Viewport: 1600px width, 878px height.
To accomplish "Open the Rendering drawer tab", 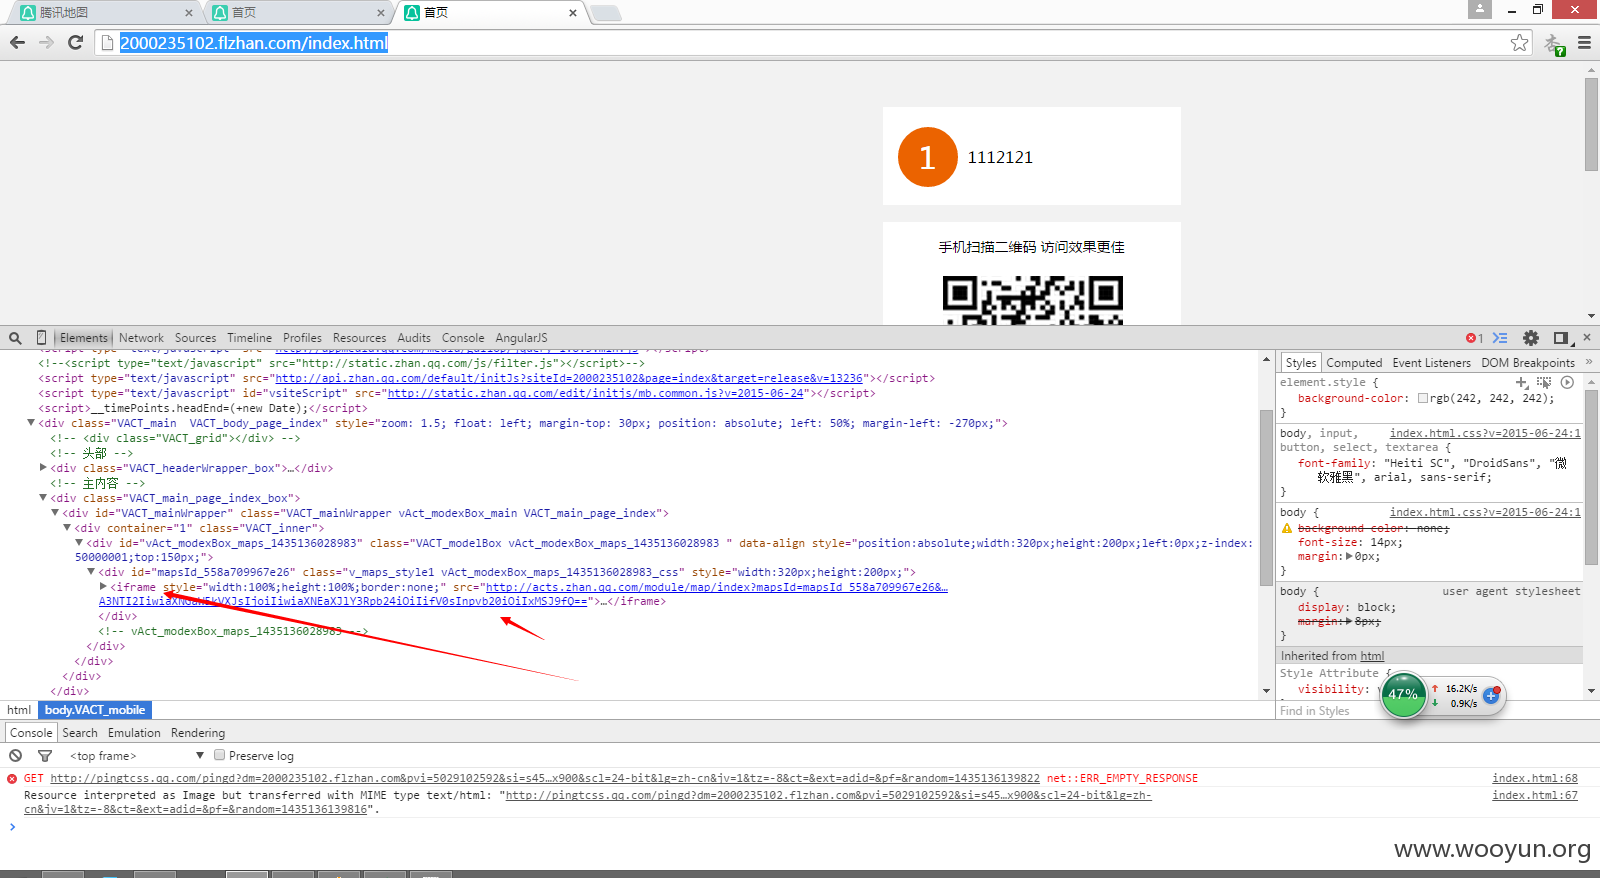I will pyautogui.click(x=198, y=733).
